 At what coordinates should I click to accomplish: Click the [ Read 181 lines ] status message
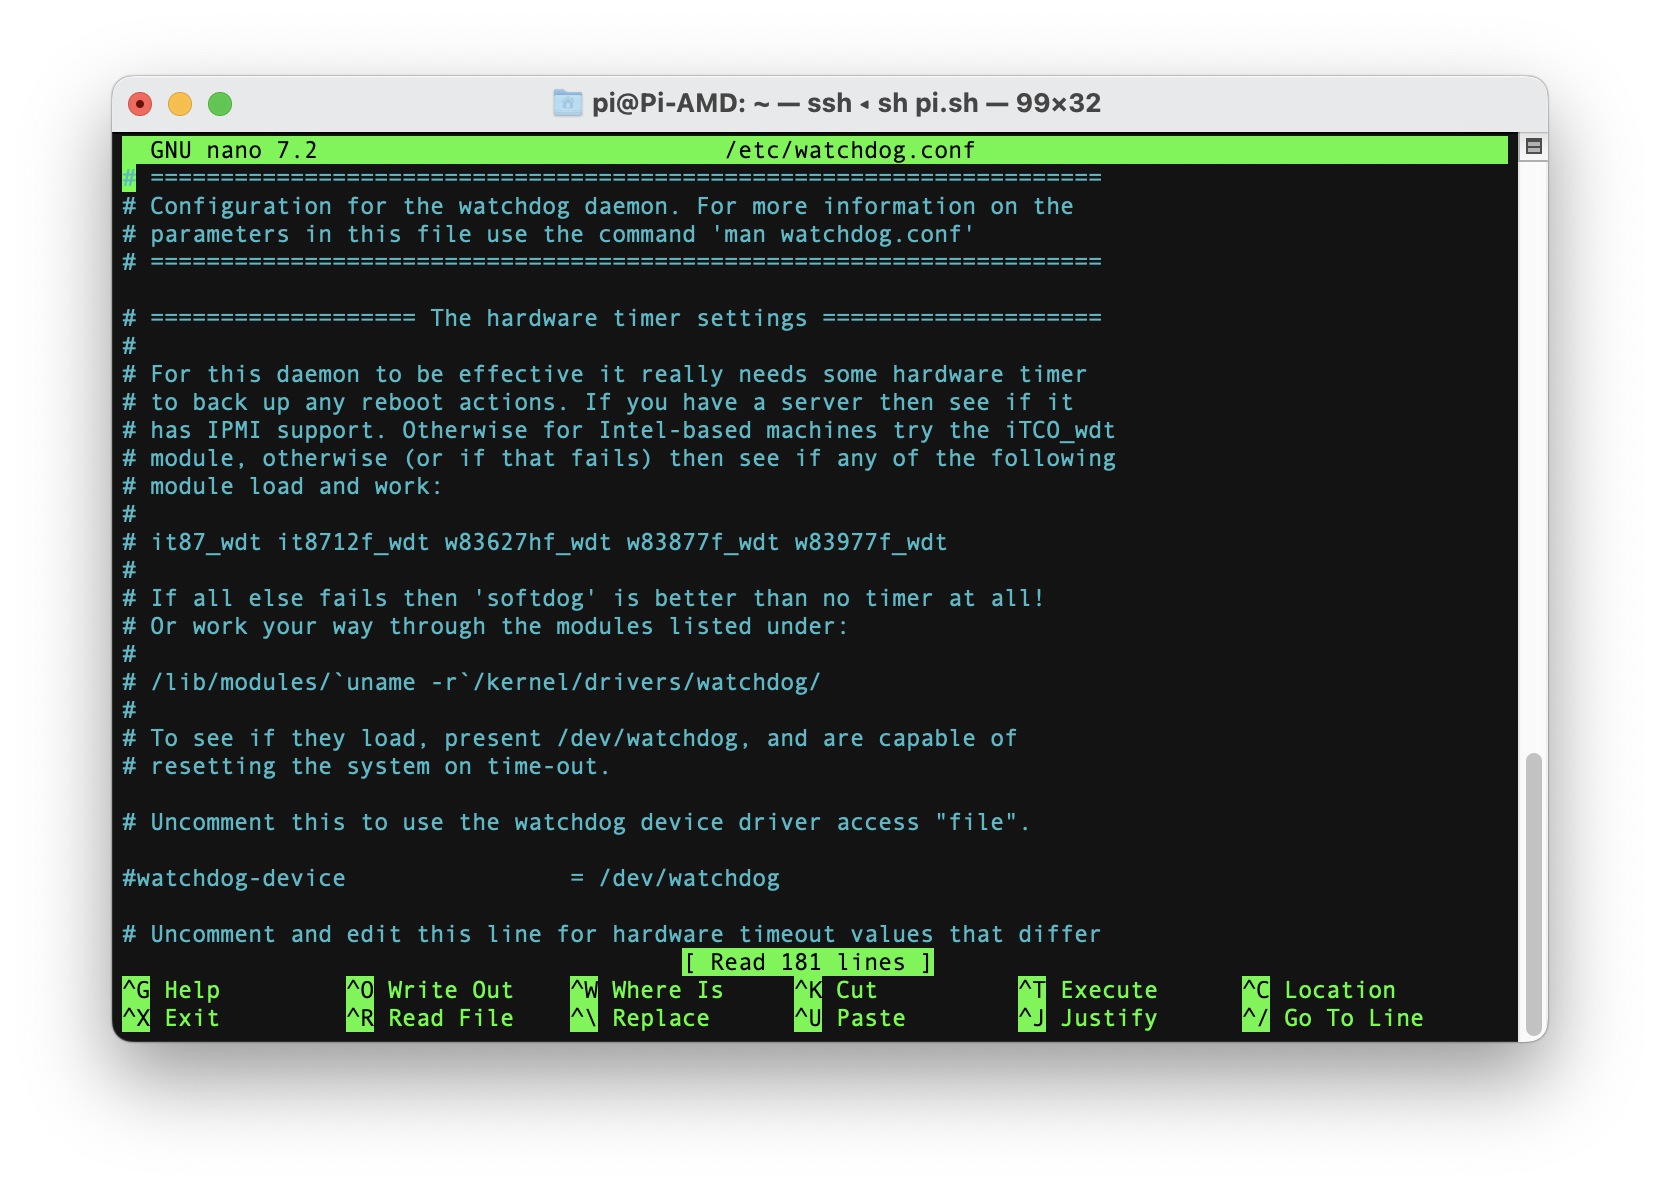[x=808, y=962]
